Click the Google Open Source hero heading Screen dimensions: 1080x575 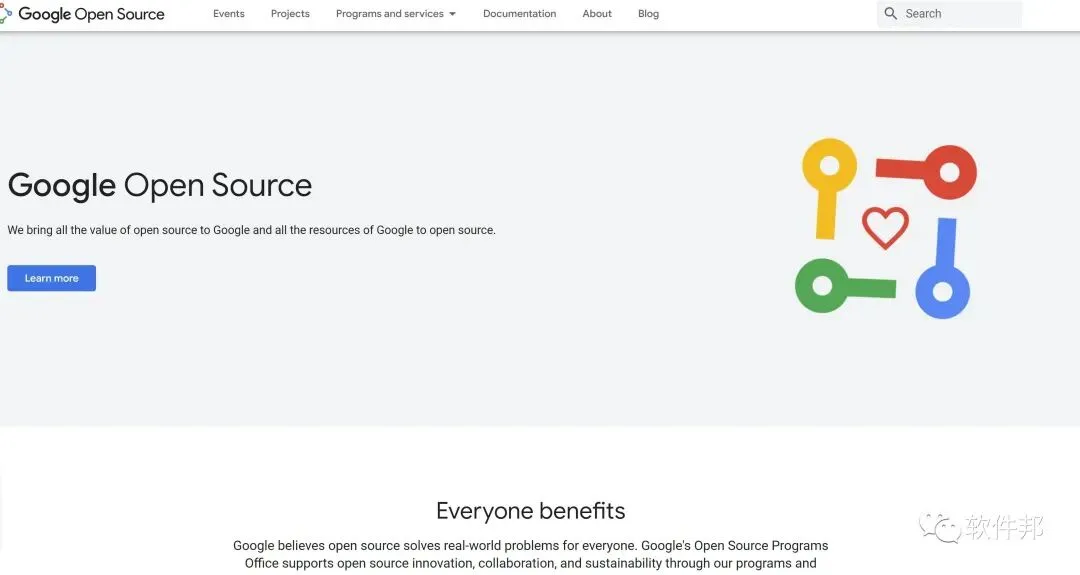[x=160, y=185]
